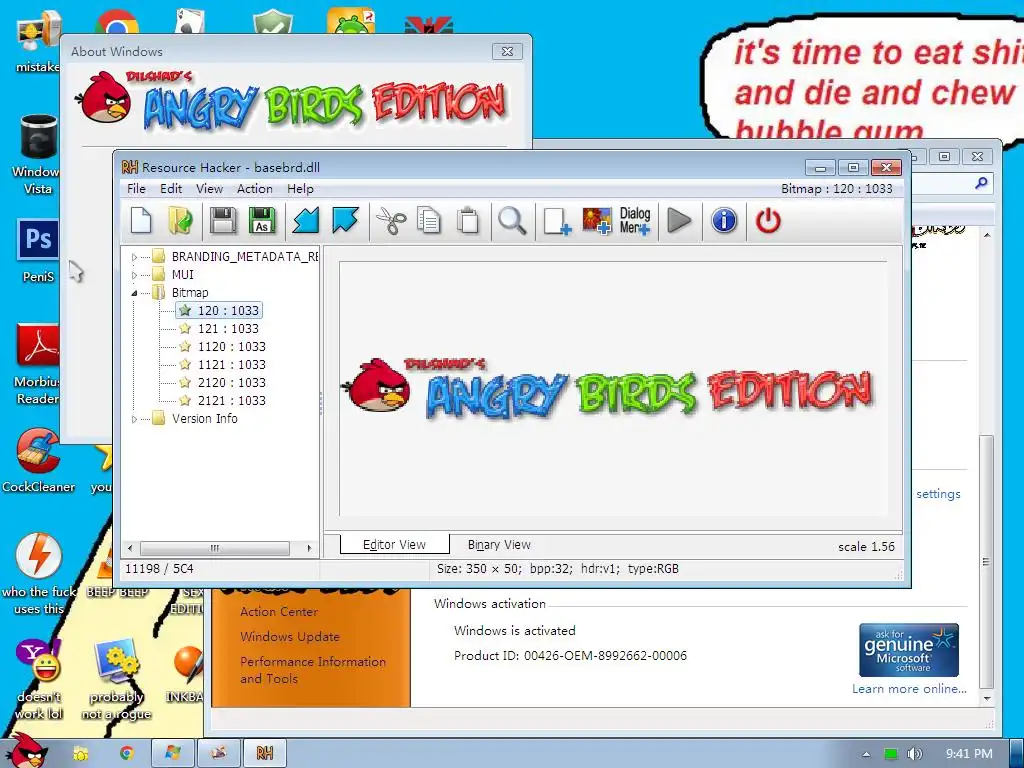Click the Save floppy disk icon

(x=223, y=221)
